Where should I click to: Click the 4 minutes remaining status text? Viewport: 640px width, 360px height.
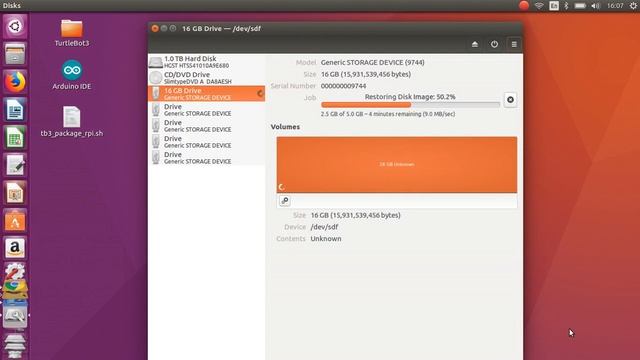[x=387, y=114]
